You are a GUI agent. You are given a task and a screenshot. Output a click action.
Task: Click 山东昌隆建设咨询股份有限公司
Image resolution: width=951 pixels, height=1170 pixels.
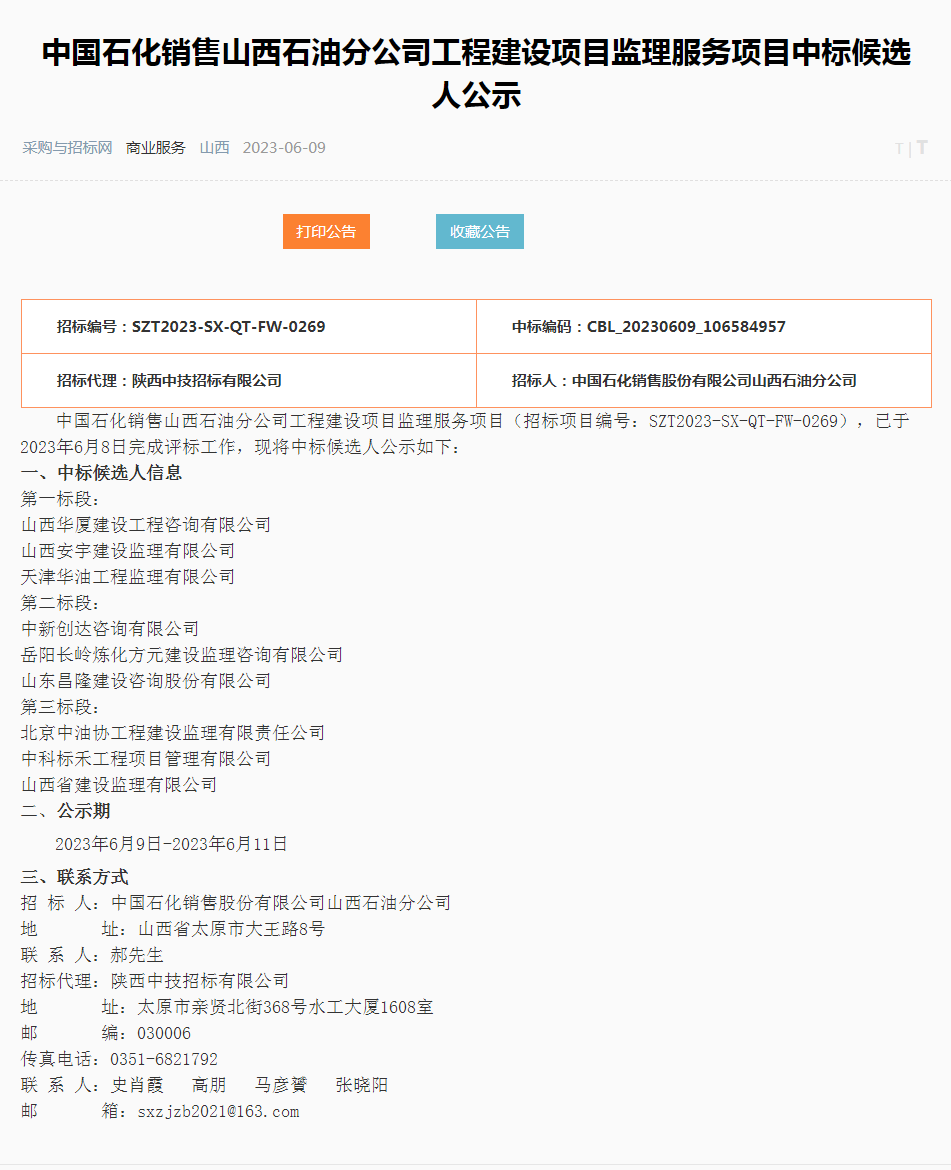click(146, 681)
